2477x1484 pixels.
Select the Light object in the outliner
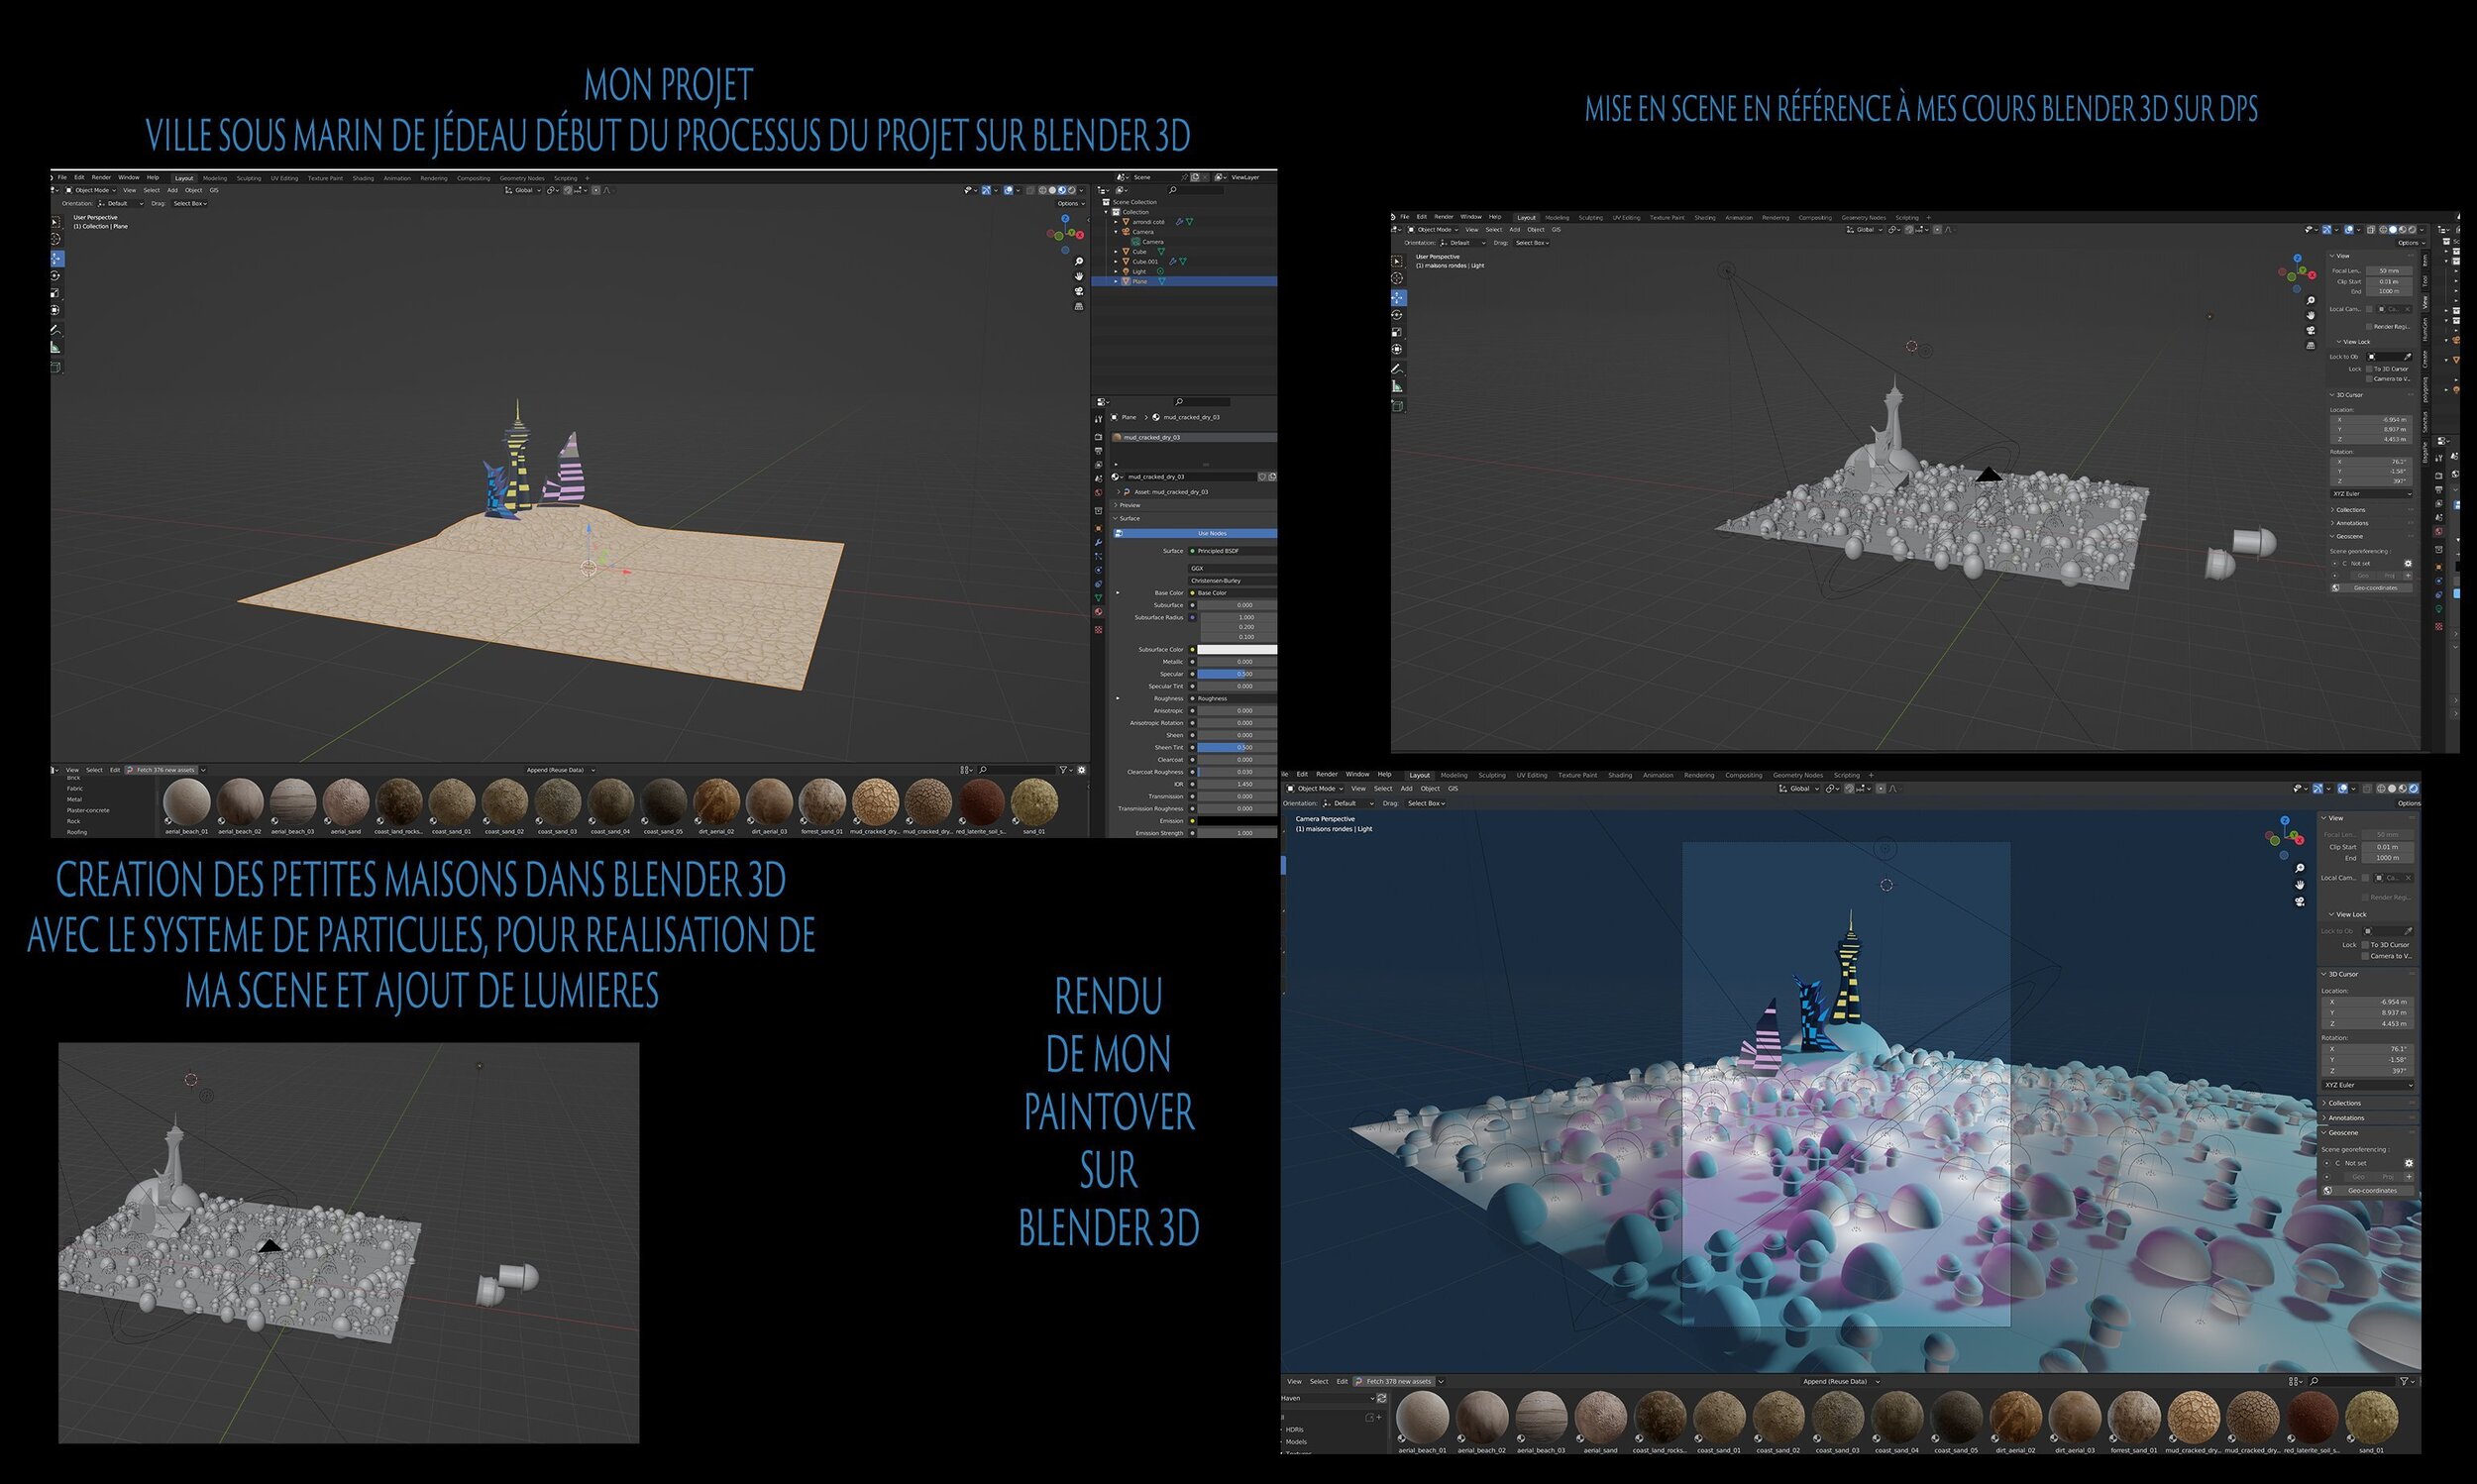(x=1139, y=272)
